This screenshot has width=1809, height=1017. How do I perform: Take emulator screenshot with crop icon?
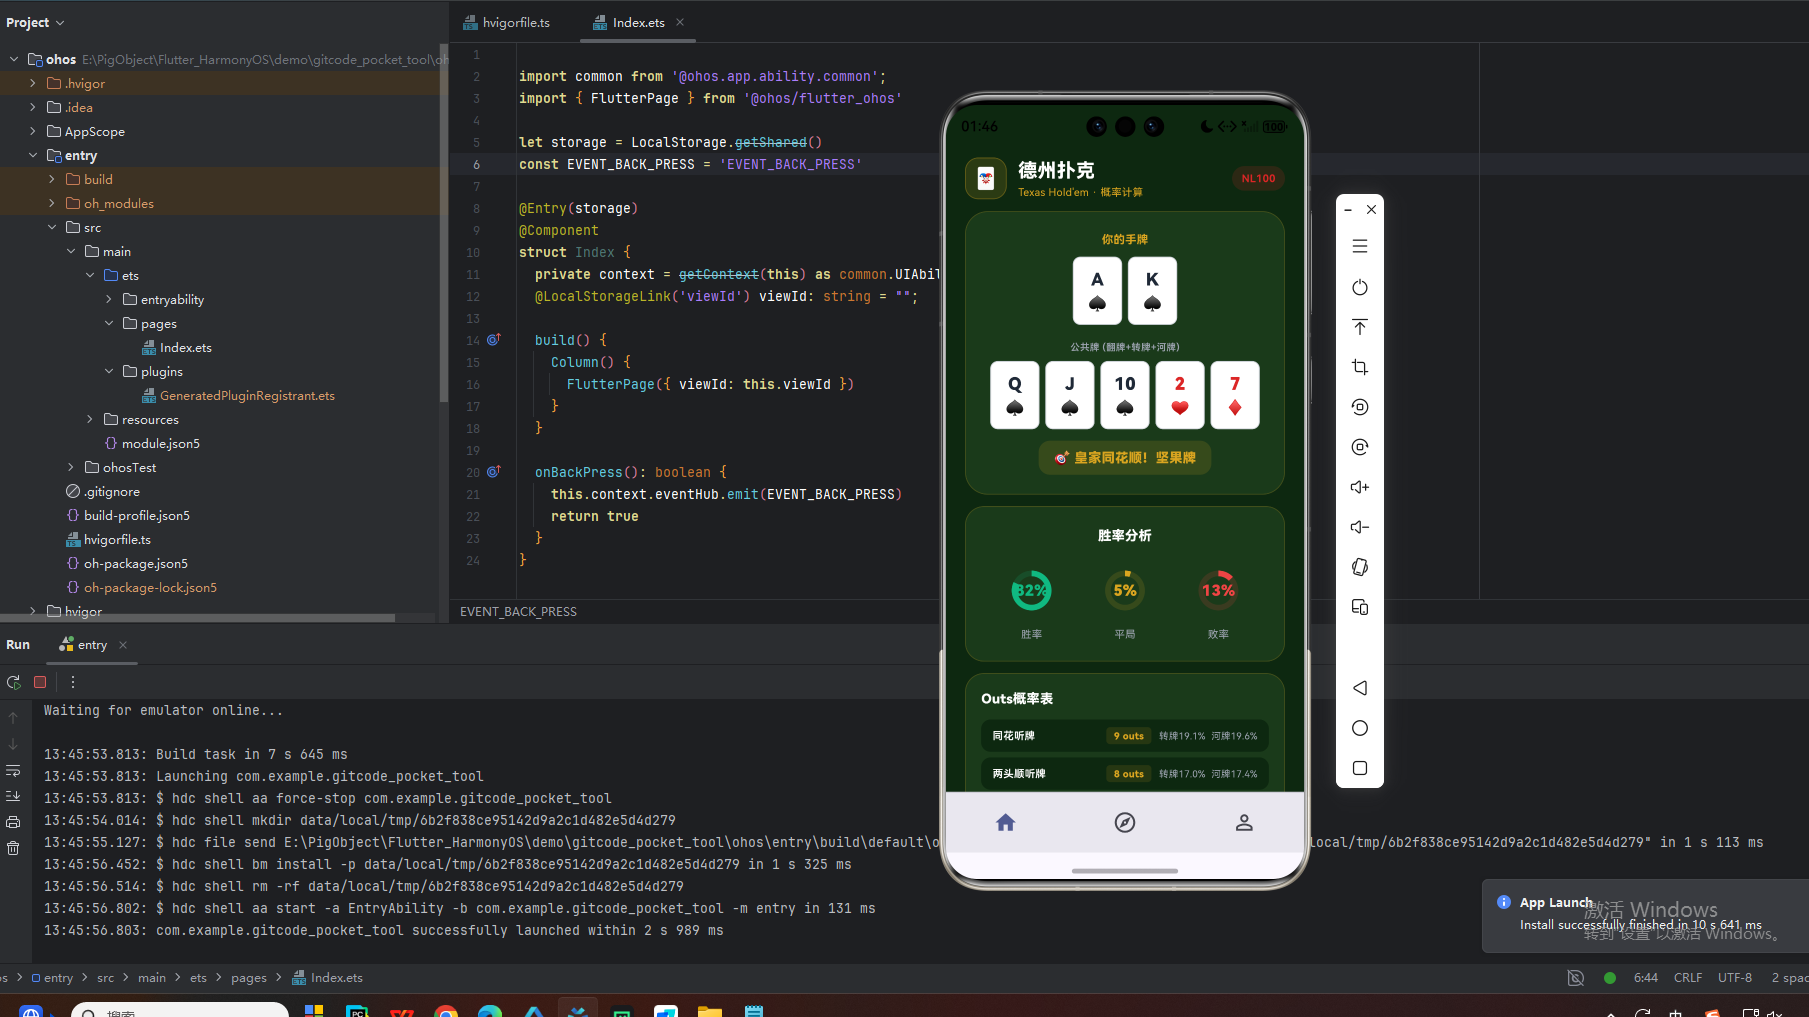coord(1360,367)
